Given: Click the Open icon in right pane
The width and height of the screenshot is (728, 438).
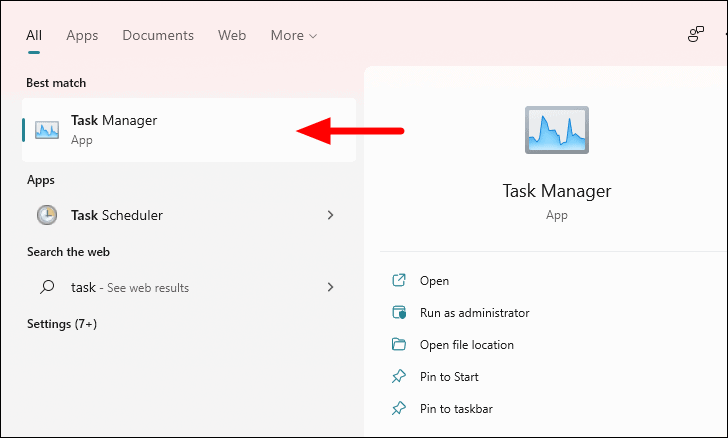Looking at the screenshot, I should (399, 281).
